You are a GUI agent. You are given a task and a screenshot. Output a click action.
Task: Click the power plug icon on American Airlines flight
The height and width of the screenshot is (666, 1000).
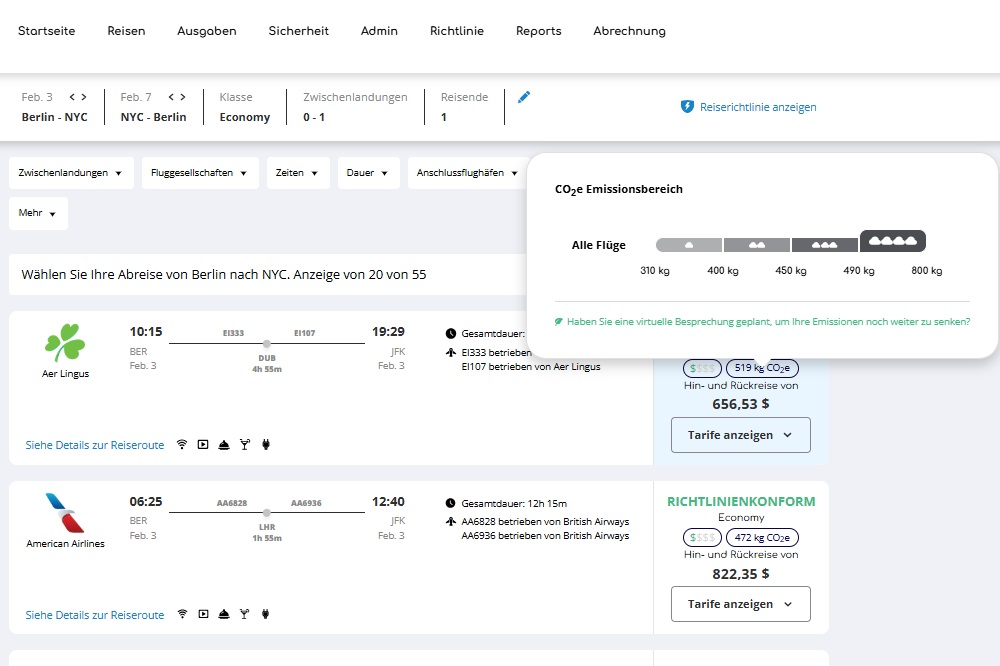click(266, 614)
